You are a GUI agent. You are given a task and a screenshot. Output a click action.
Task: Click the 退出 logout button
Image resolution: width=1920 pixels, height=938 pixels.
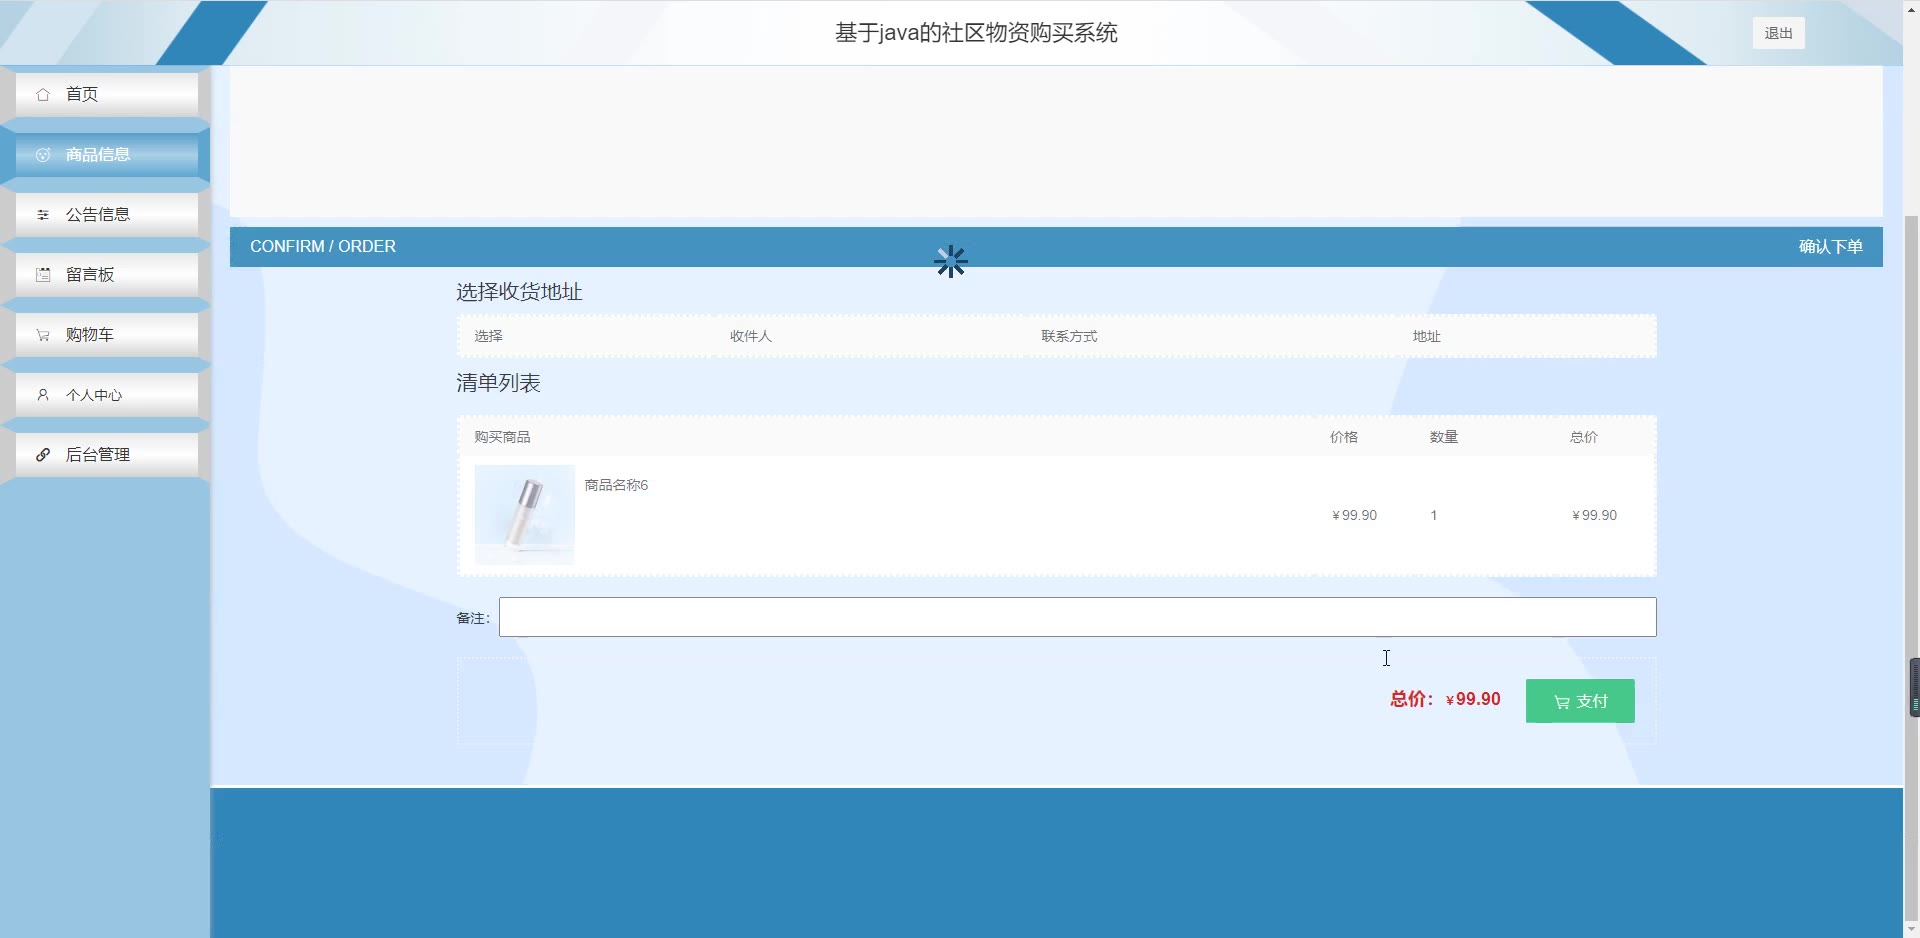point(1778,33)
